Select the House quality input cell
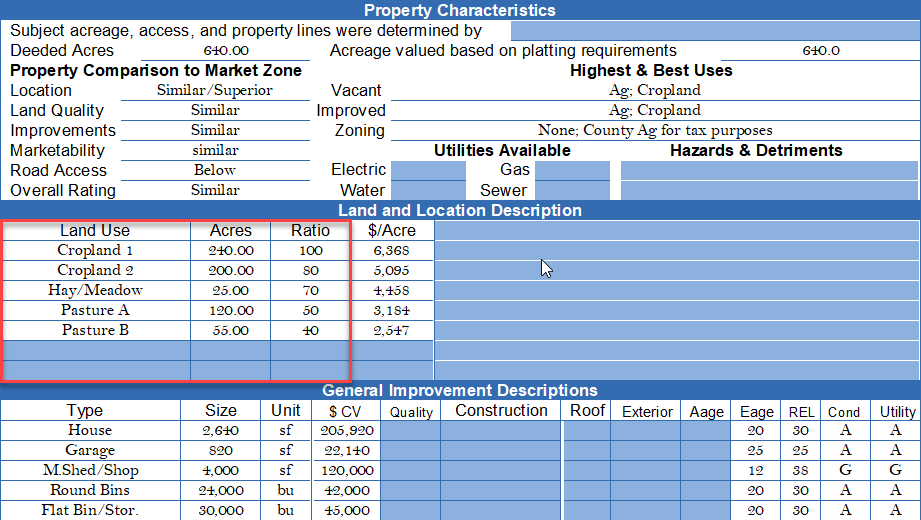This screenshot has width=921, height=520. pyautogui.click(x=411, y=430)
